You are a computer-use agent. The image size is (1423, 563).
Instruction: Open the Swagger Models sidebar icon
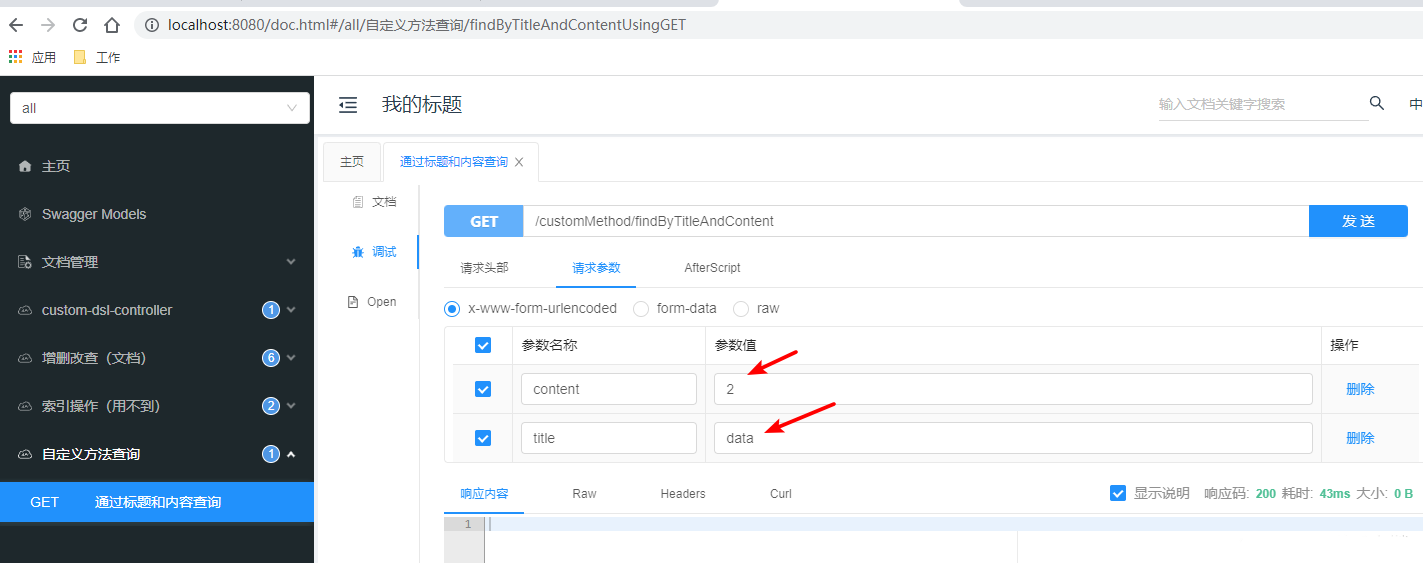(26, 214)
